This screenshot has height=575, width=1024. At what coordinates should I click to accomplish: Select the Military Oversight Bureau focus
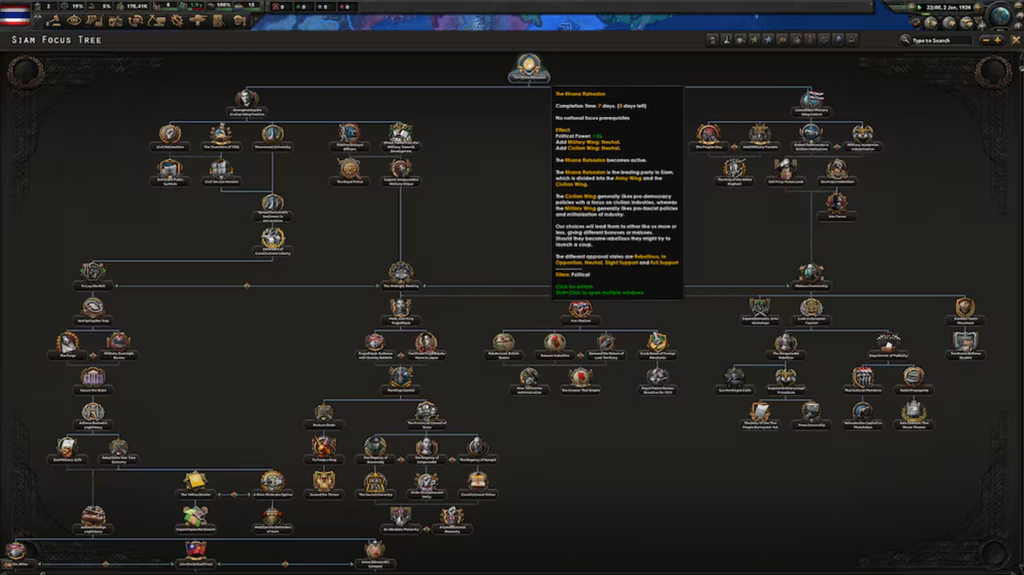point(118,345)
